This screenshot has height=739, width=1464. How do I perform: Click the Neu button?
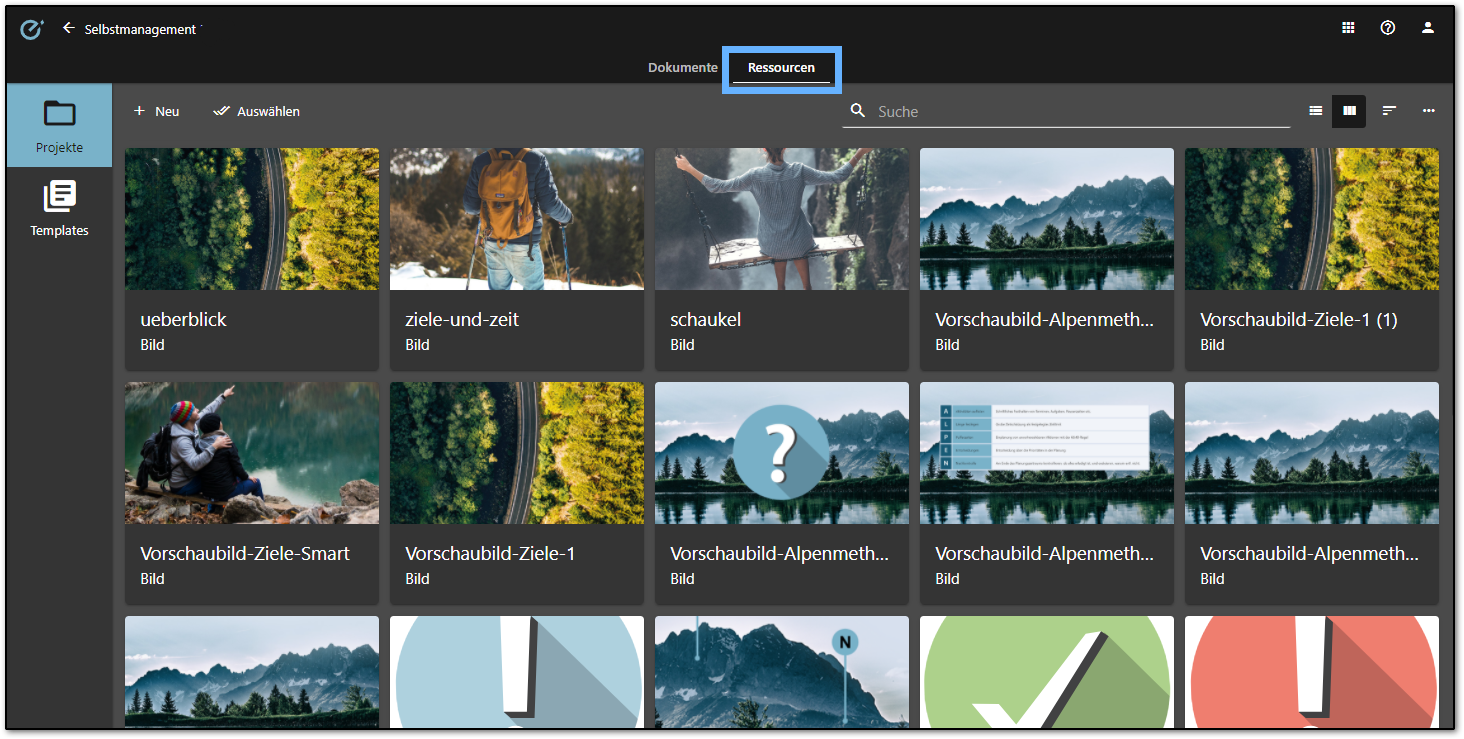(157, 111)
